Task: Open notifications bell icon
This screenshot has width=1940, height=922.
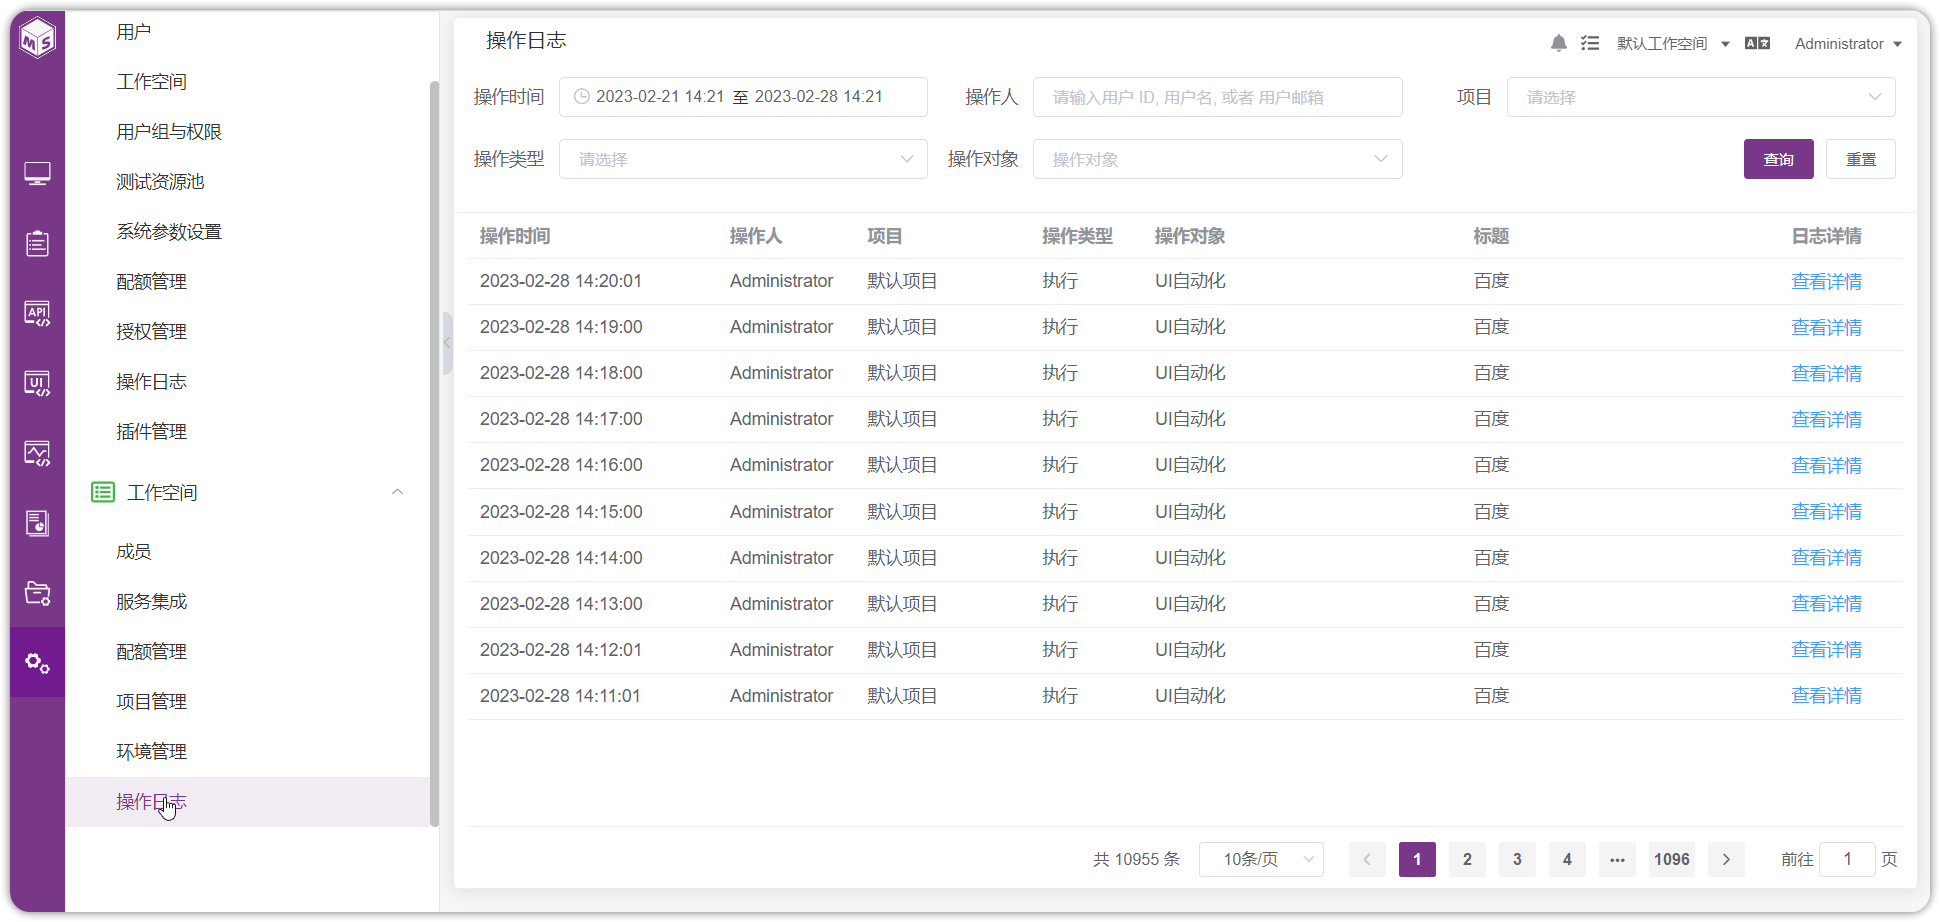Action: click(1558, 43)
